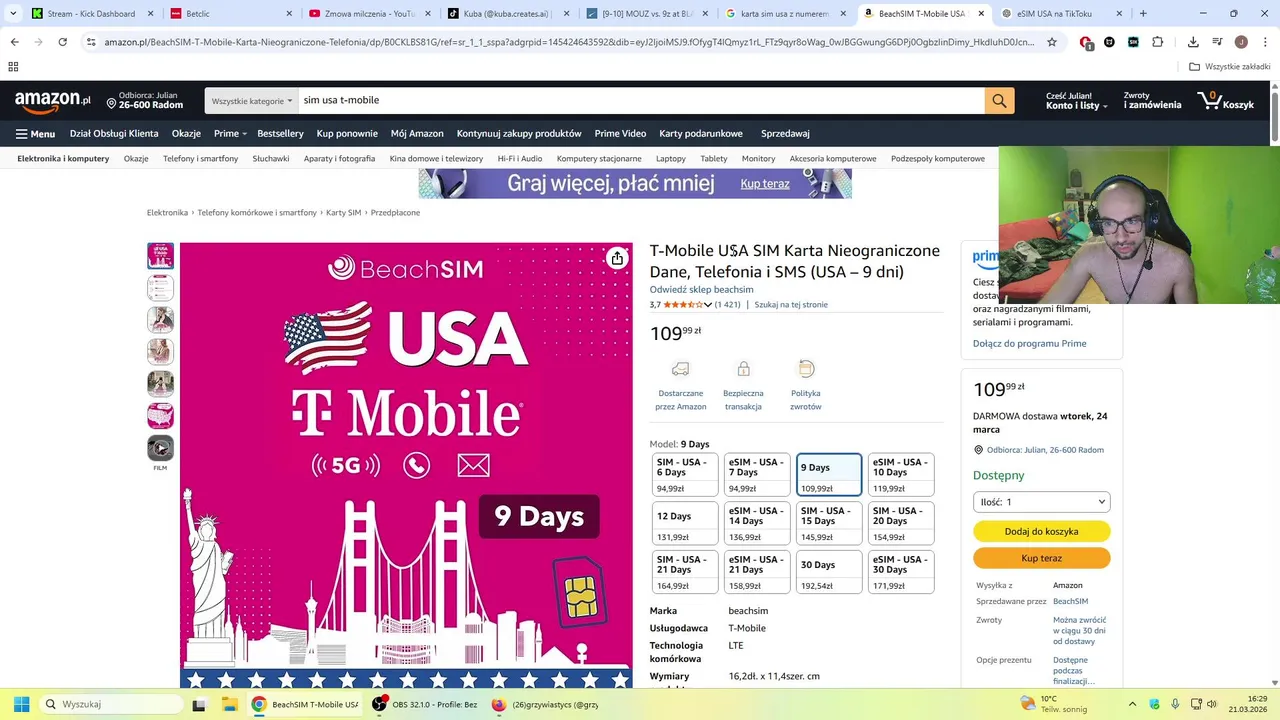The width and height of the screenshot is (1280, 720).
Task: Select first product thumbnail image
Action: (160, 256)
